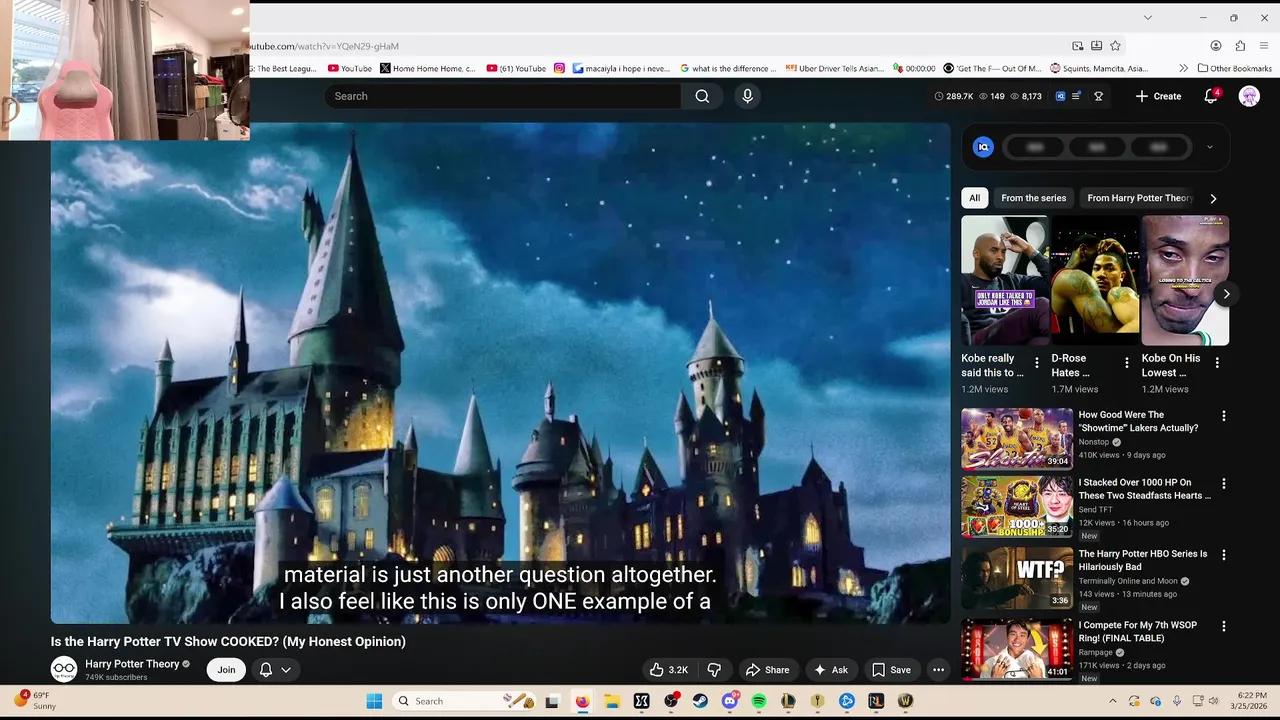Image resolution: width=1280 pixels, height=720 pixels.
Task: Expand the notification bell dropdown beside Join
Action: [275, 670]
